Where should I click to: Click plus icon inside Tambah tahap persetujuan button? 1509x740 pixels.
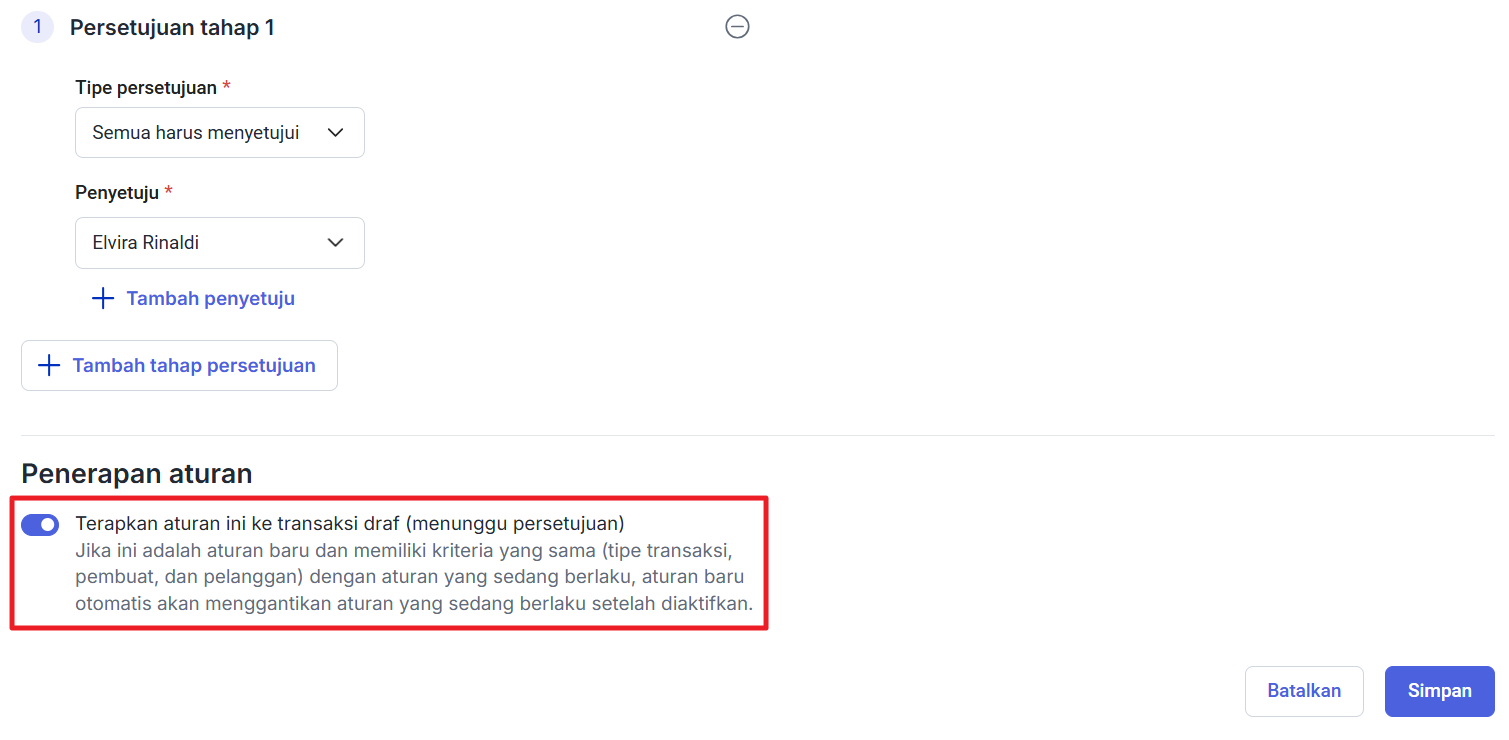(49, 366)
